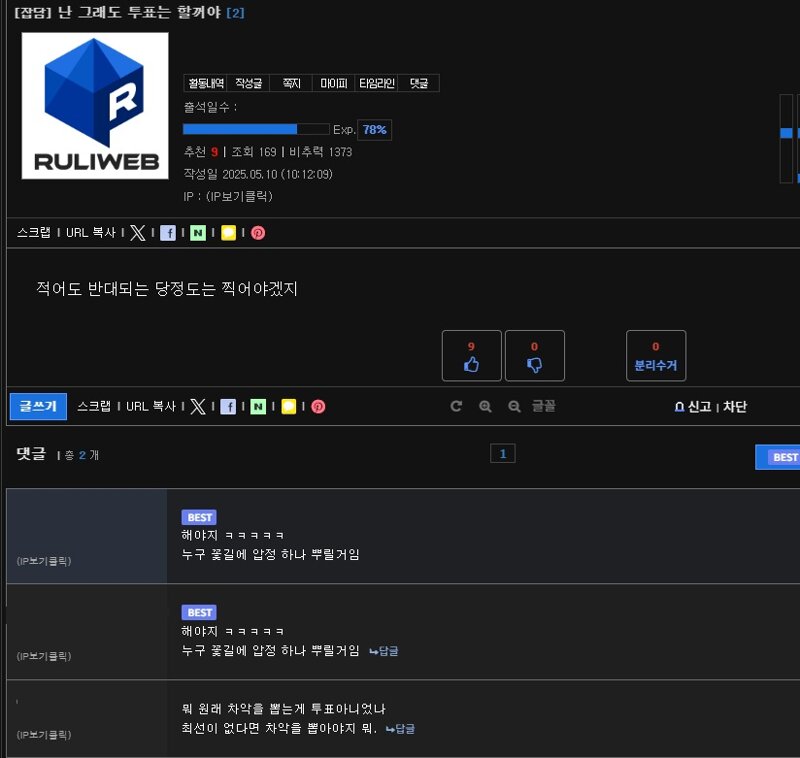Click the Exp progress bar
800x758 pixels.
pos(256,129)
